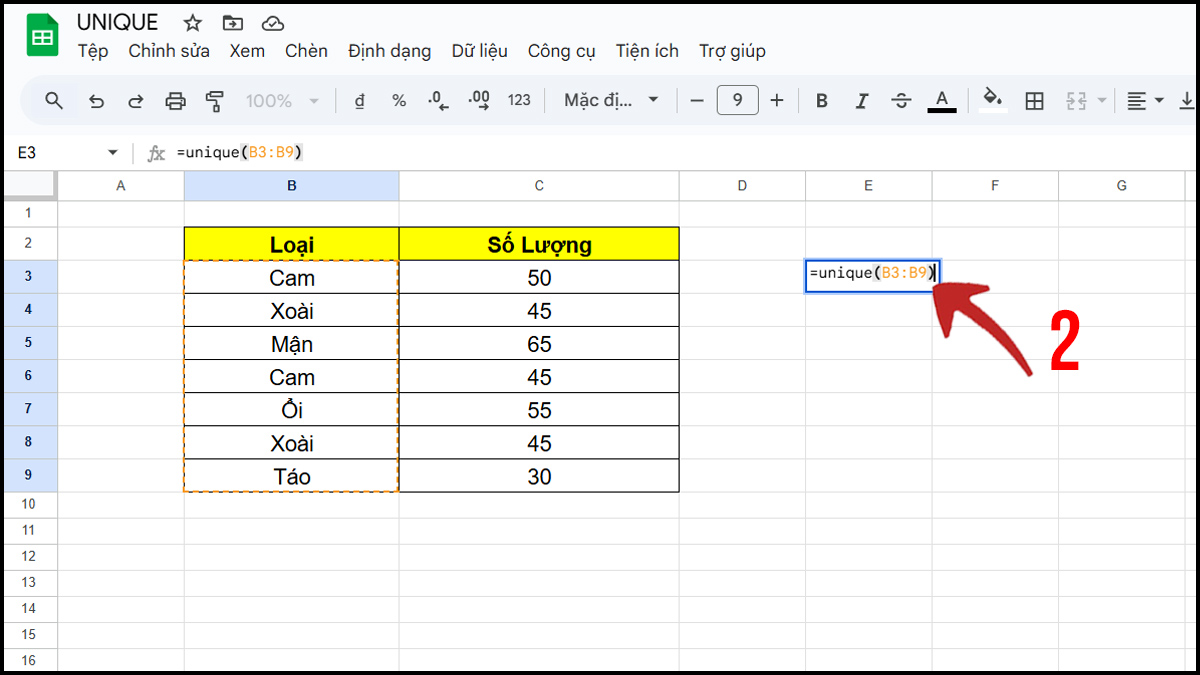Click the cloud save status icon
Viewport: 1200px width, 675px height.
[271, 22]
